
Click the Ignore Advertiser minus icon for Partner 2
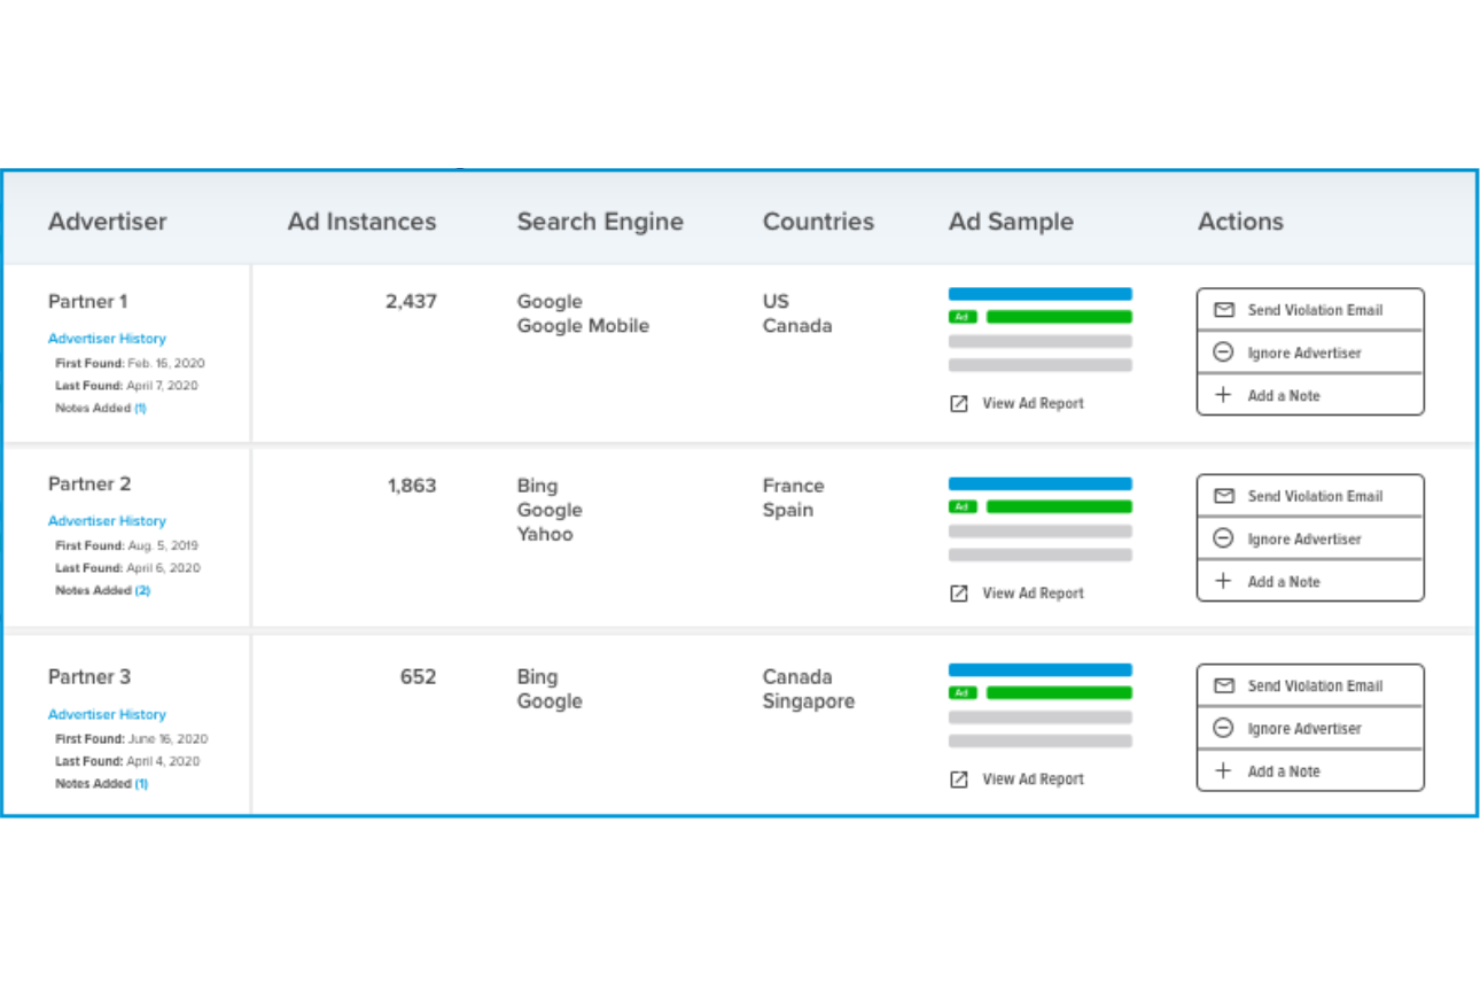click(x=1223, y=538)
